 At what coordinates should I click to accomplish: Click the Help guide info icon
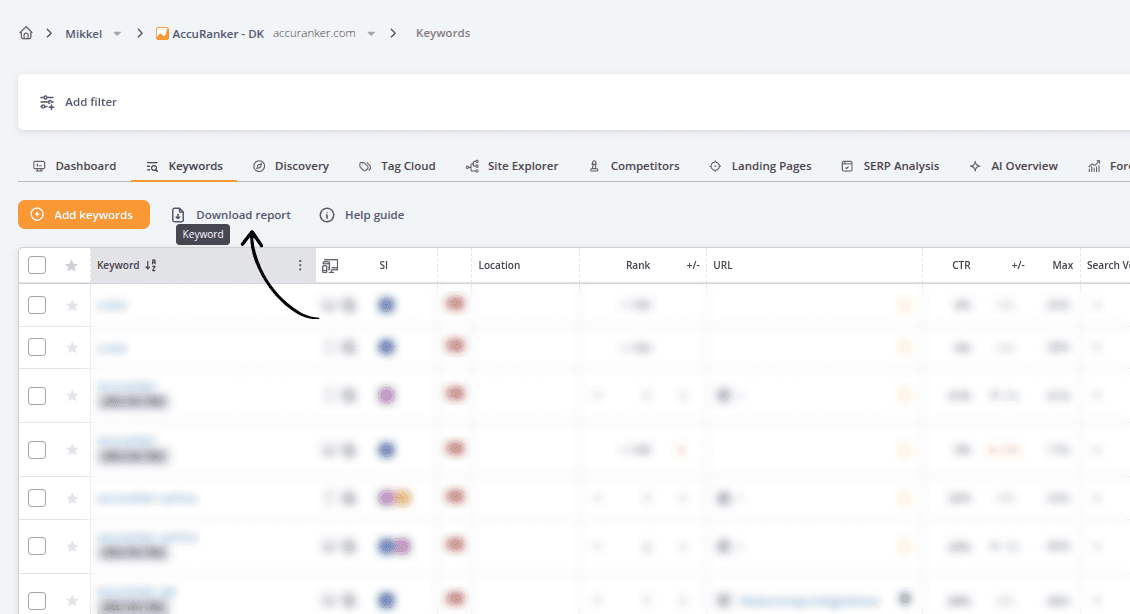pyautogui.click(x=327, y=215)
